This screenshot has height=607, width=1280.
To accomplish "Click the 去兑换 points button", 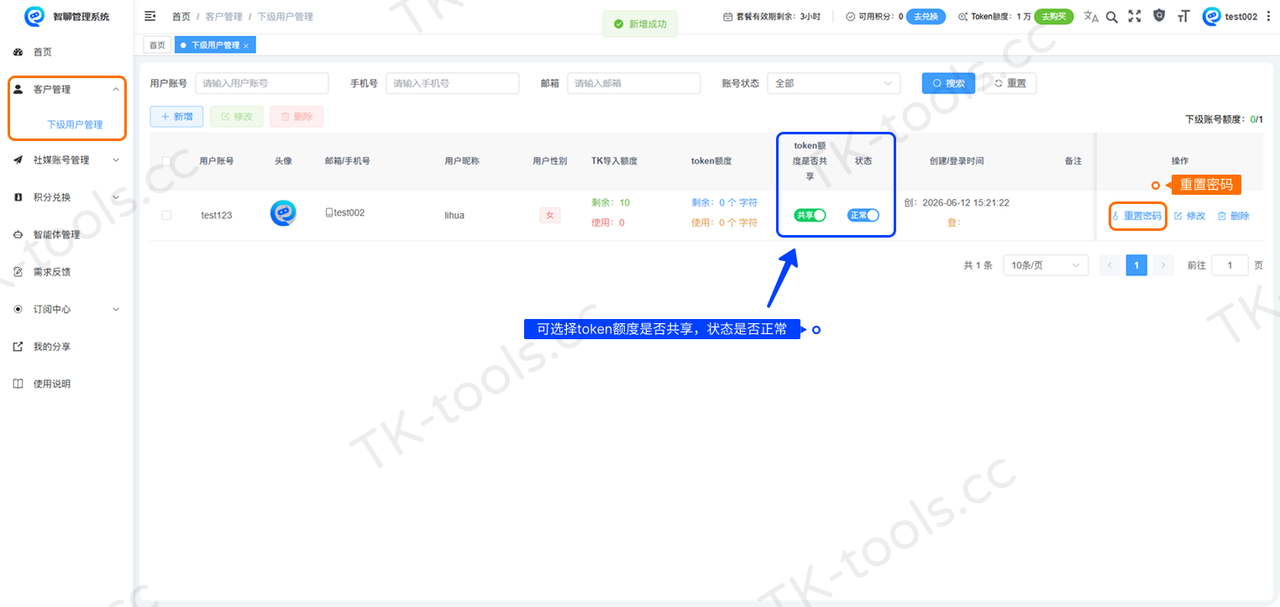I will coord(926,16).
